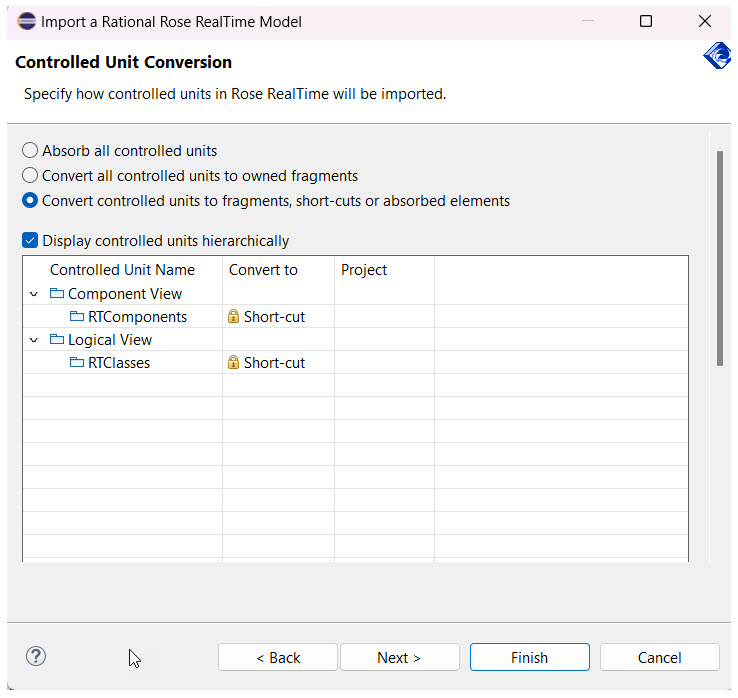Click the Controlled Unit Name column header
Image resolution: width=738 pixels, height=698 pixels.
coord(122,270)
